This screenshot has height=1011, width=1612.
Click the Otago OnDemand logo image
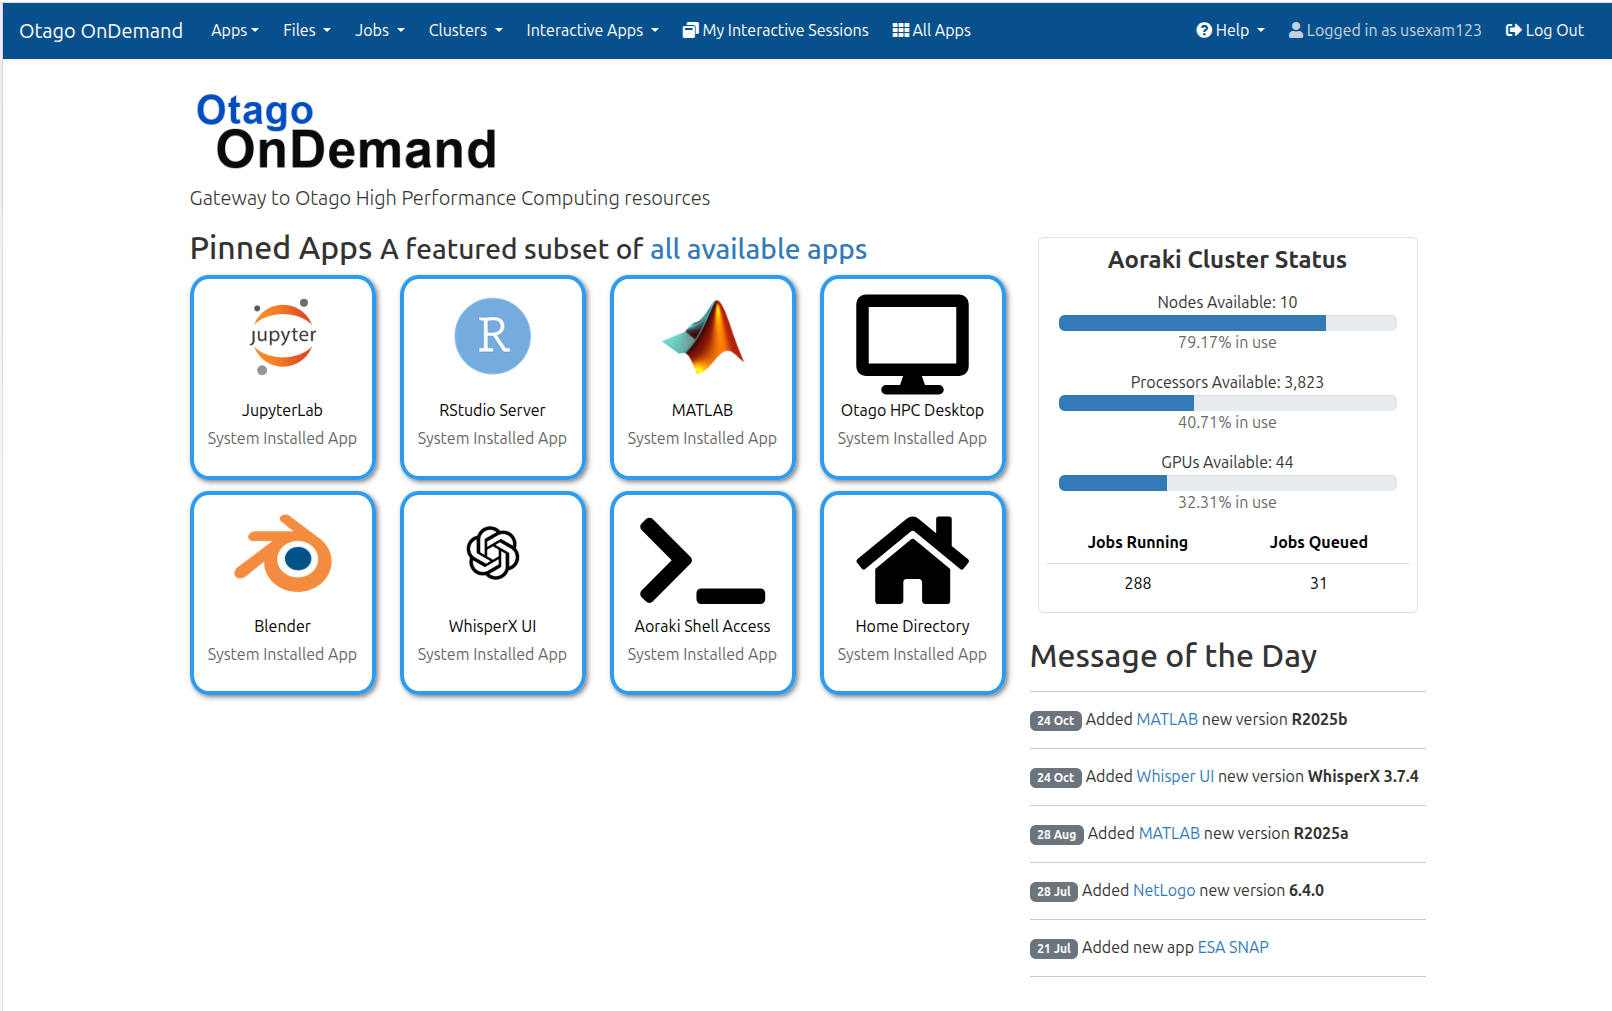[347, 132]
